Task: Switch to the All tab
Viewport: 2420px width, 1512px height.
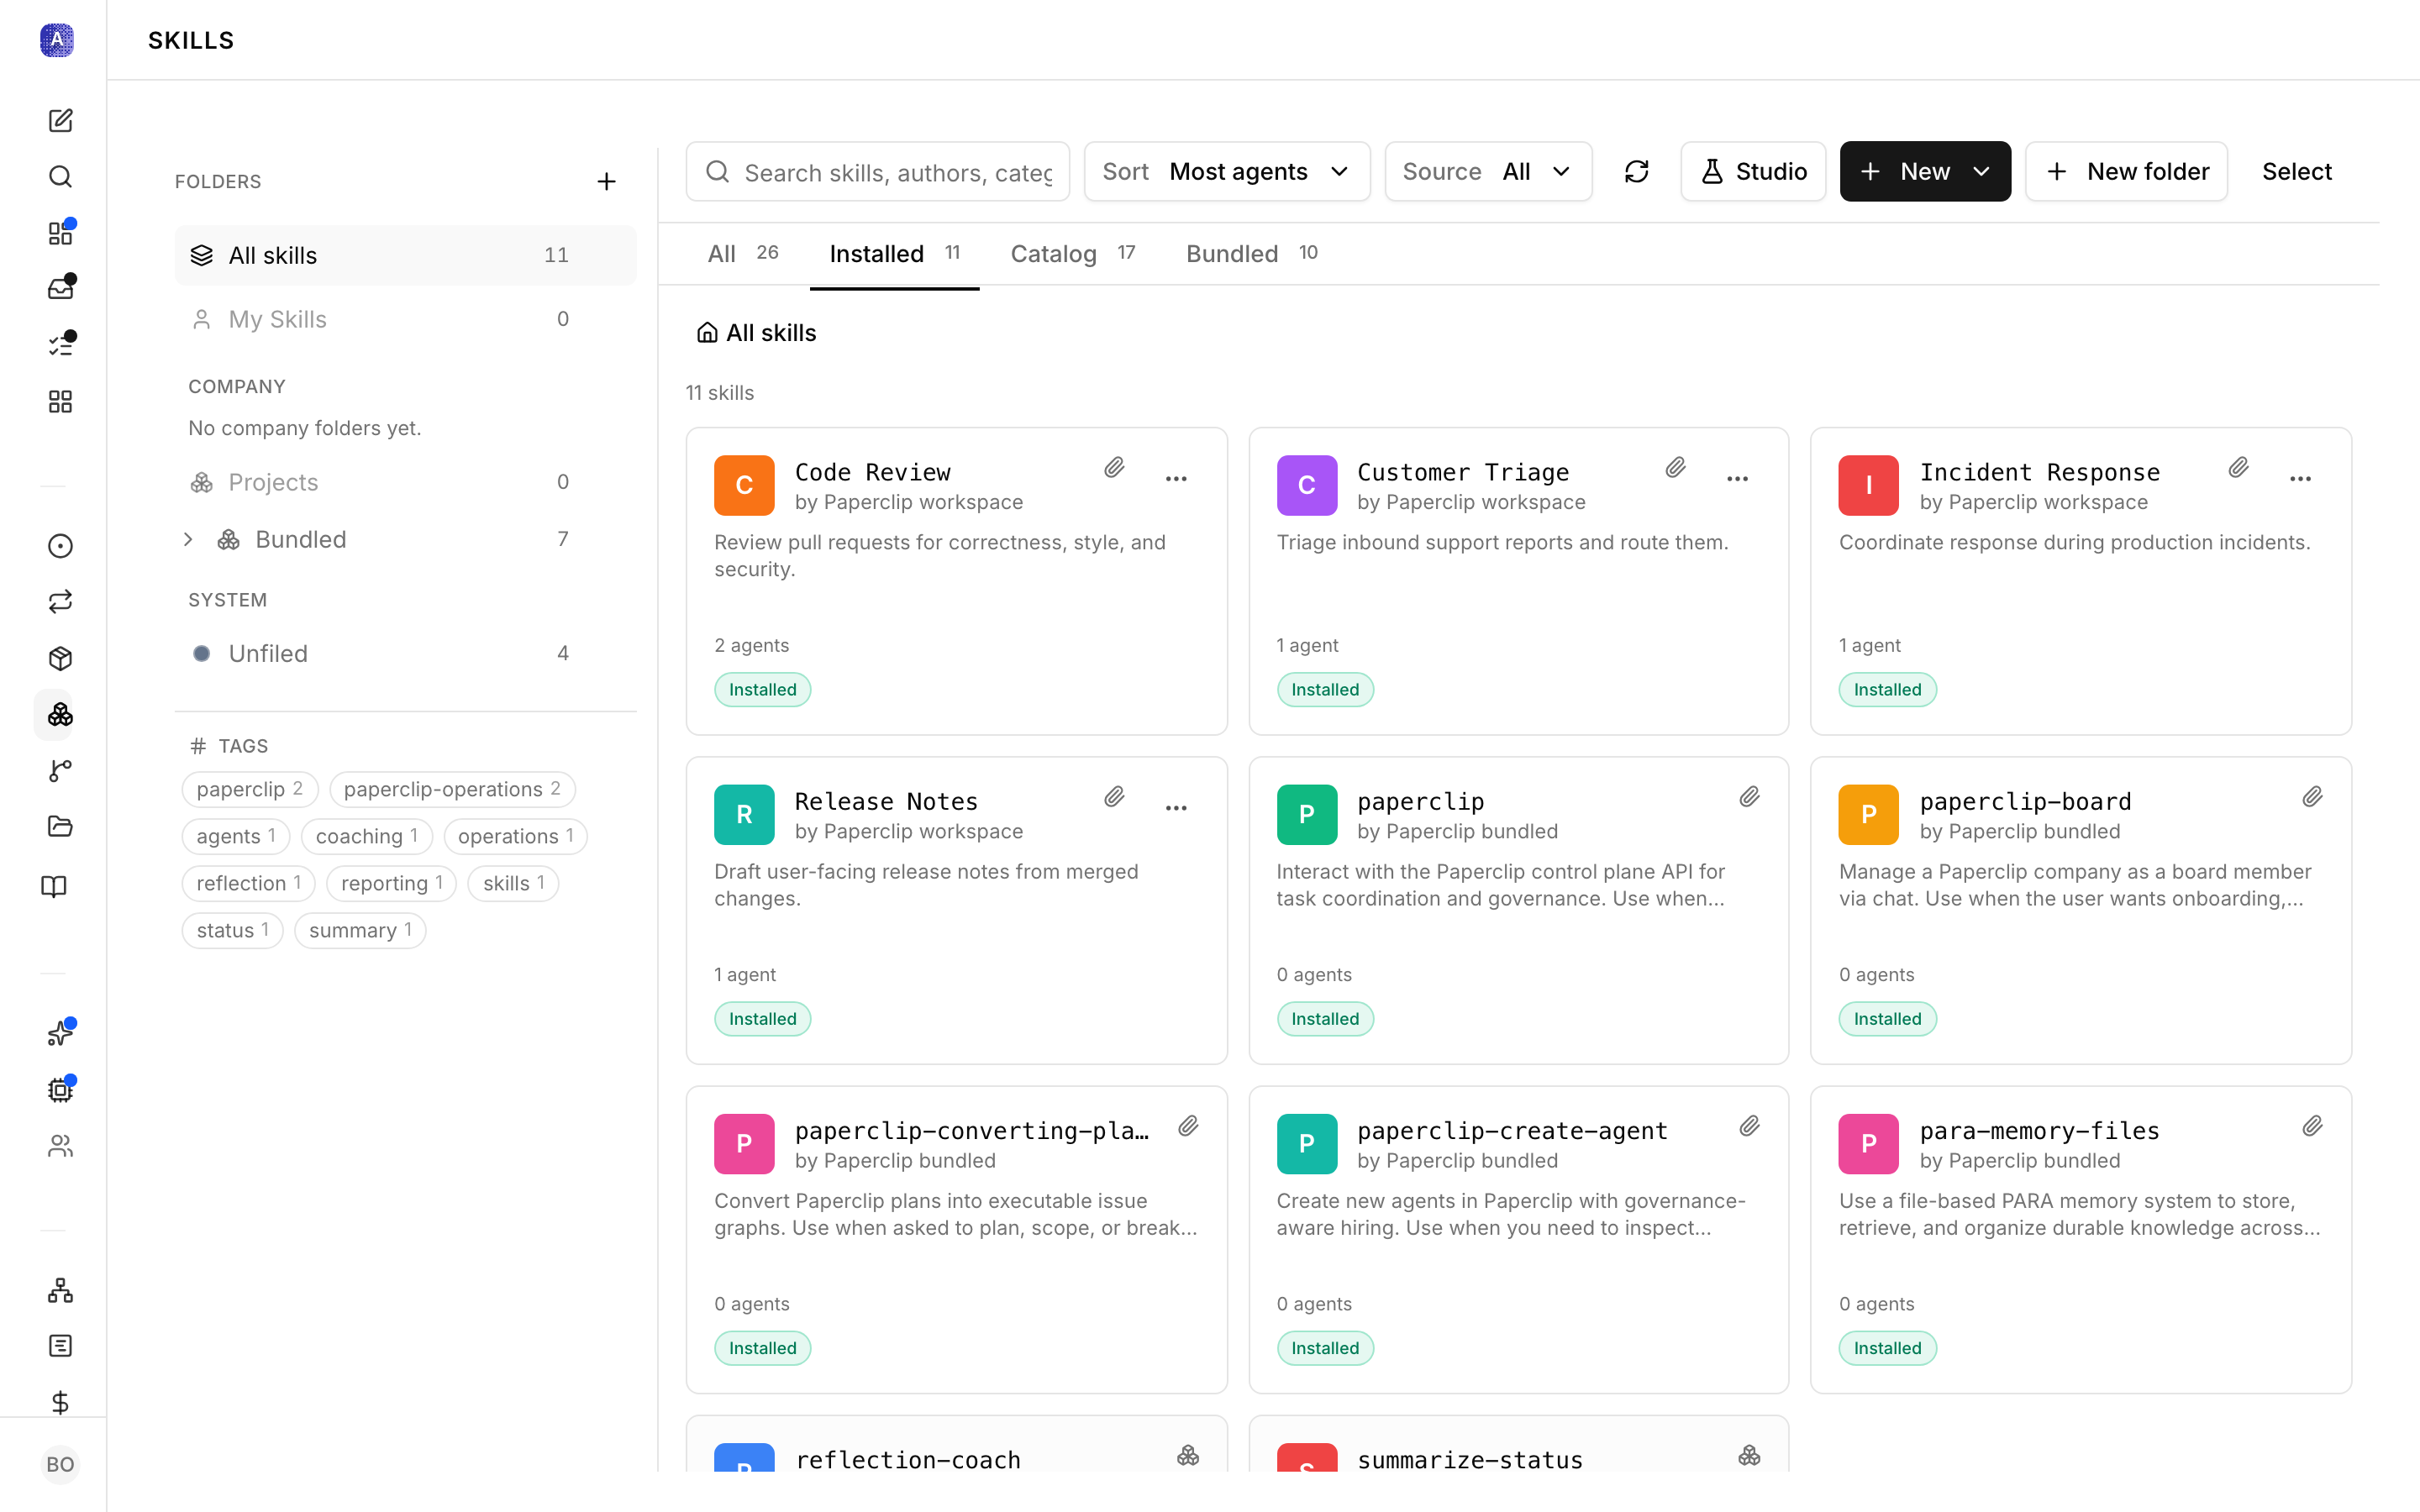Action: pyautogui.click(x=743, y=254)
